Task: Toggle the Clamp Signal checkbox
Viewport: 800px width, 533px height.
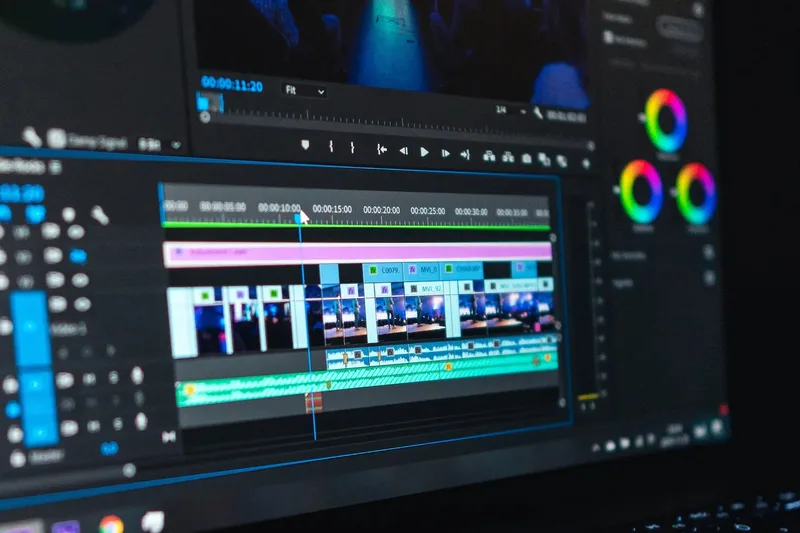Action: click(56, 139)
